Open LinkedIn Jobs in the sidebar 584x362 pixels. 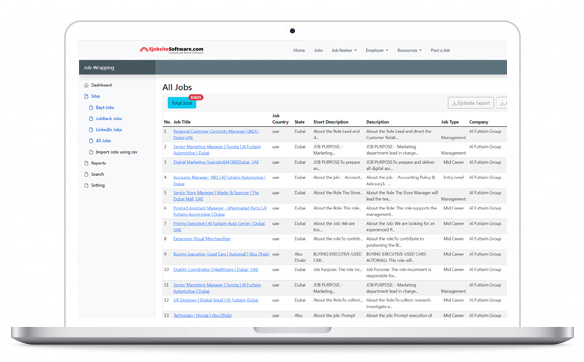pos(109,130)
